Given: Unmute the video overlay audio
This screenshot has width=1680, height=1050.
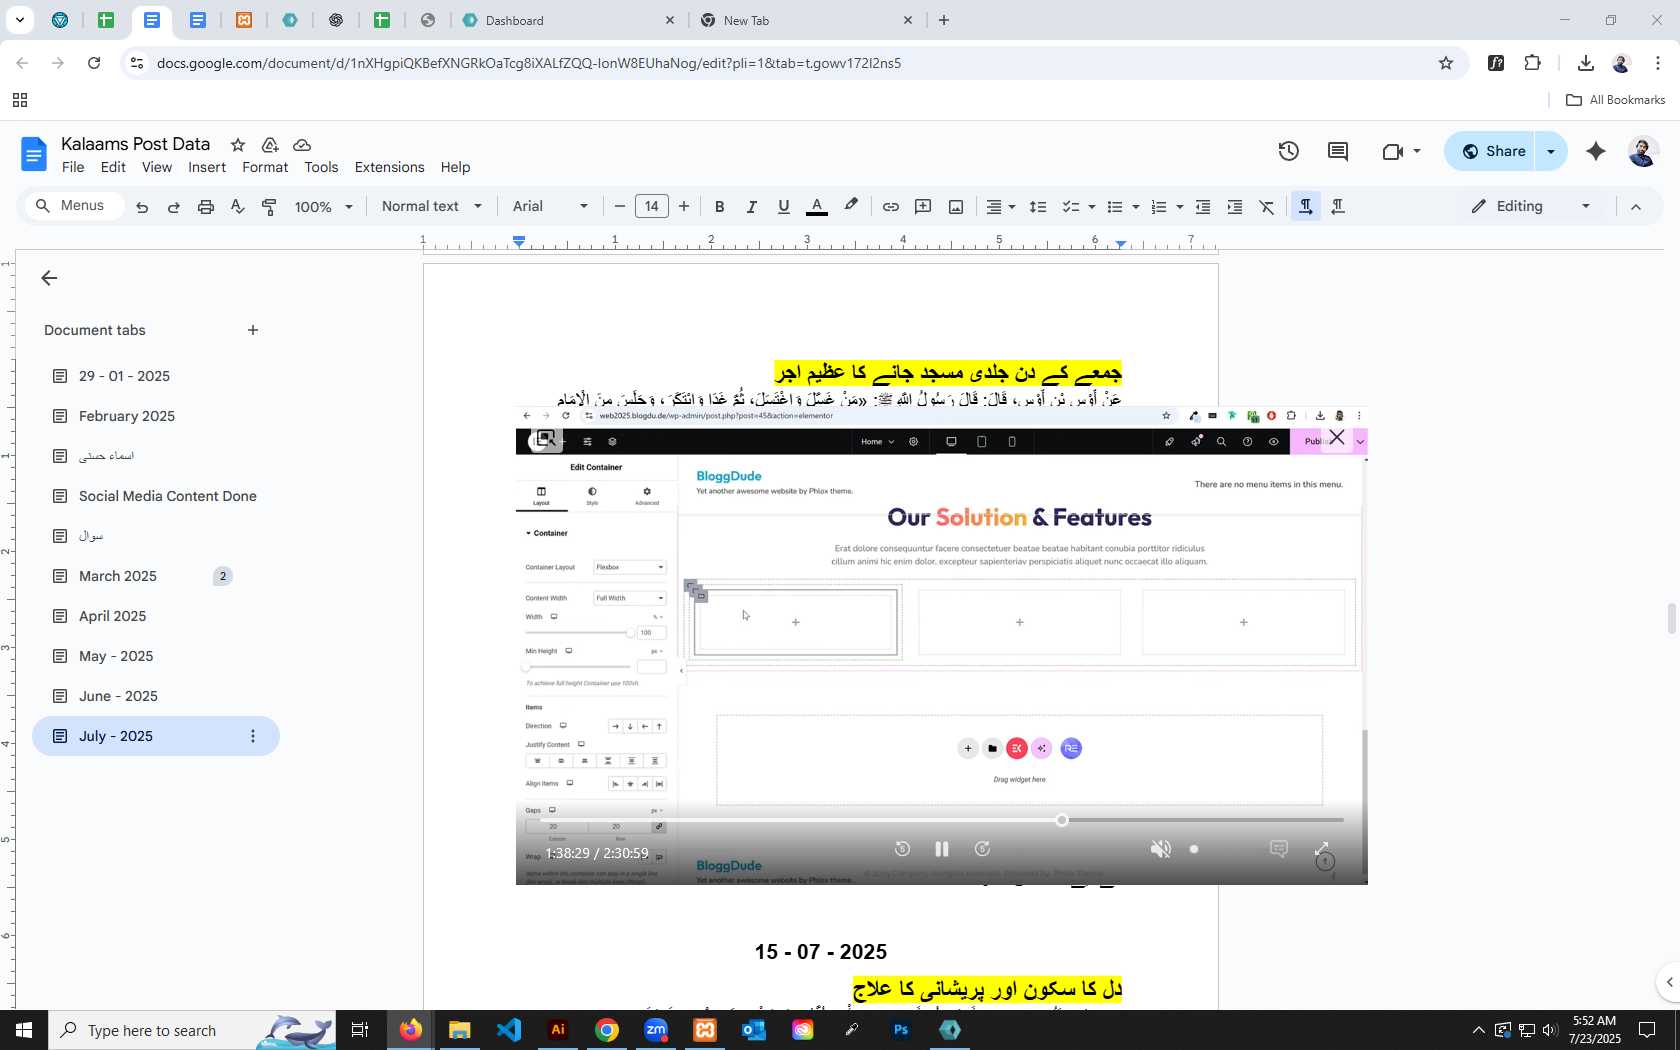Looking at the screenshot, I should click(1160, 849).
